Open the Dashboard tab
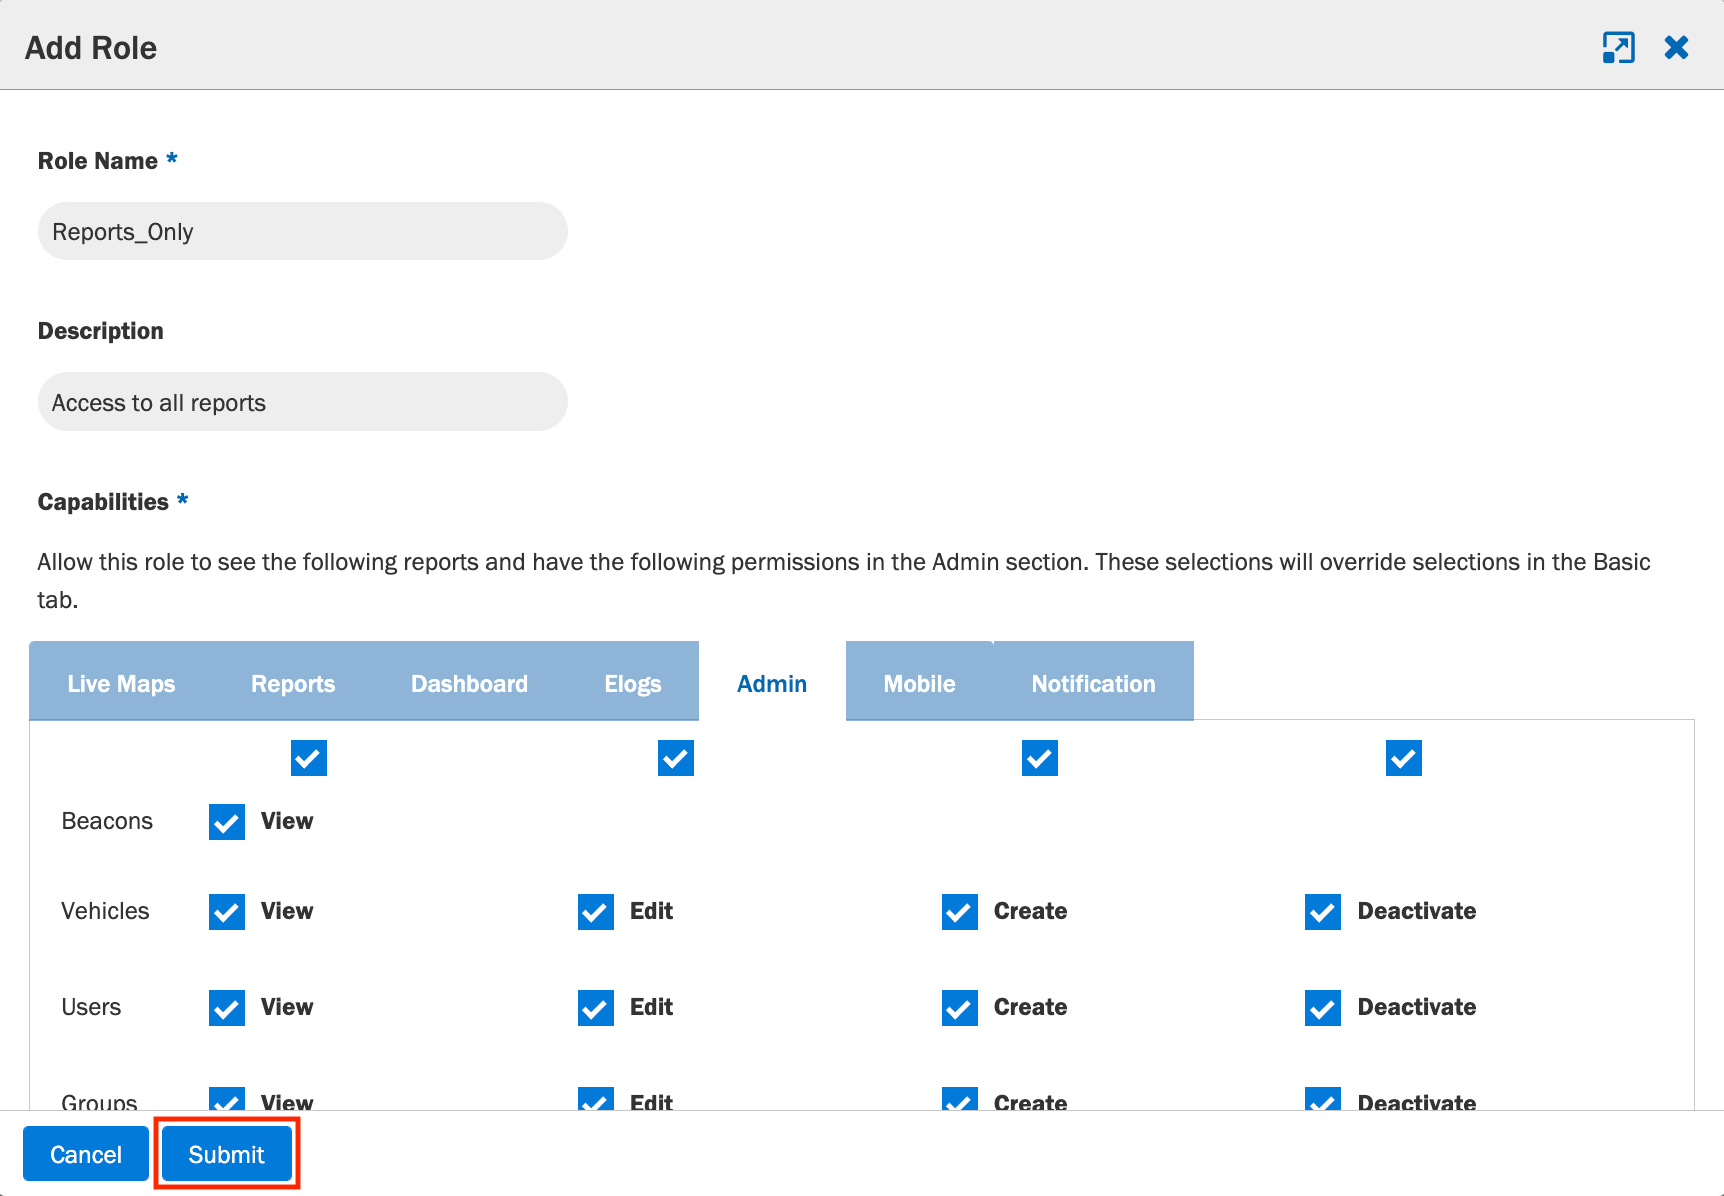 (x=469, y=683)
